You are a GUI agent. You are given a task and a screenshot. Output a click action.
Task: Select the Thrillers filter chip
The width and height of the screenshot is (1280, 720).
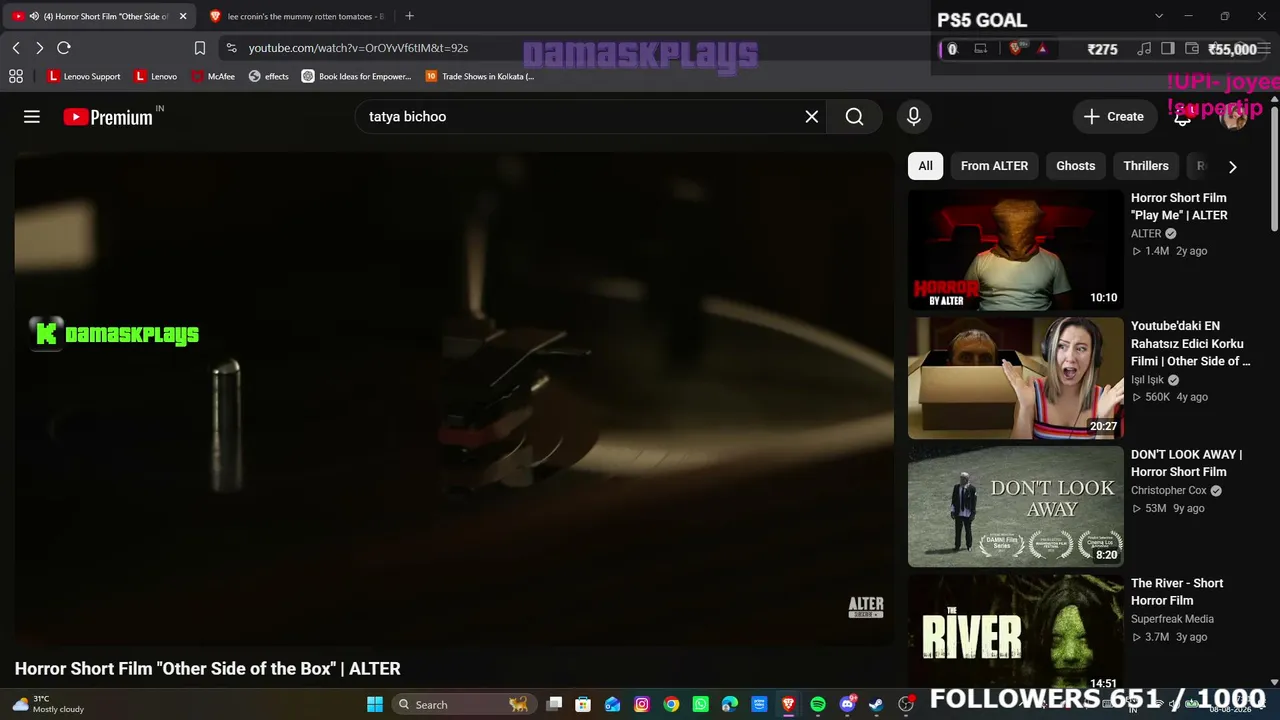1146,166
